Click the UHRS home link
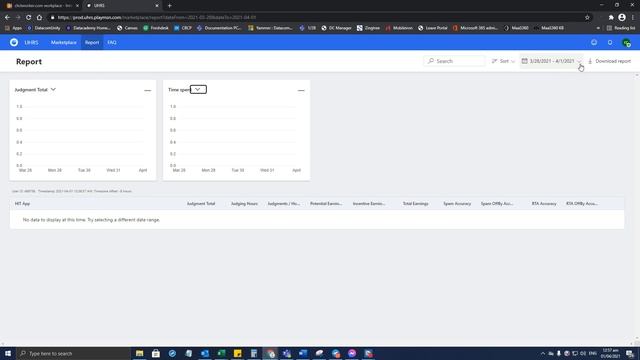Screen dimensions: 640x360 point(31,42)
